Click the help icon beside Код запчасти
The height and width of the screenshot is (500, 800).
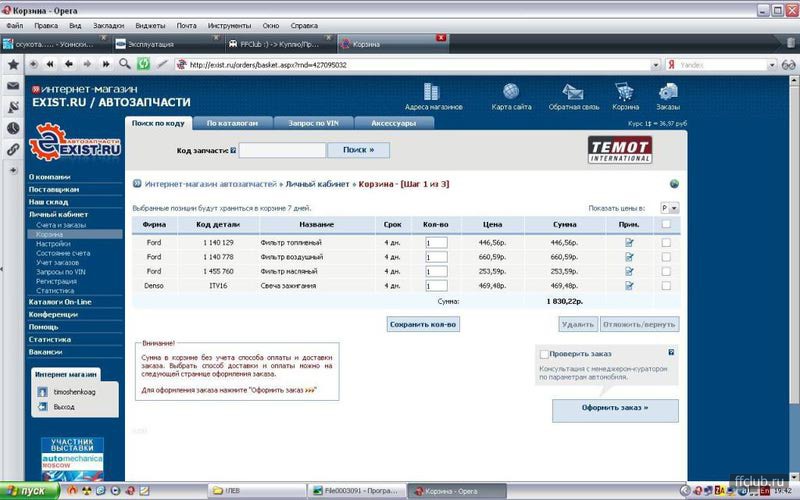point(233,151)
